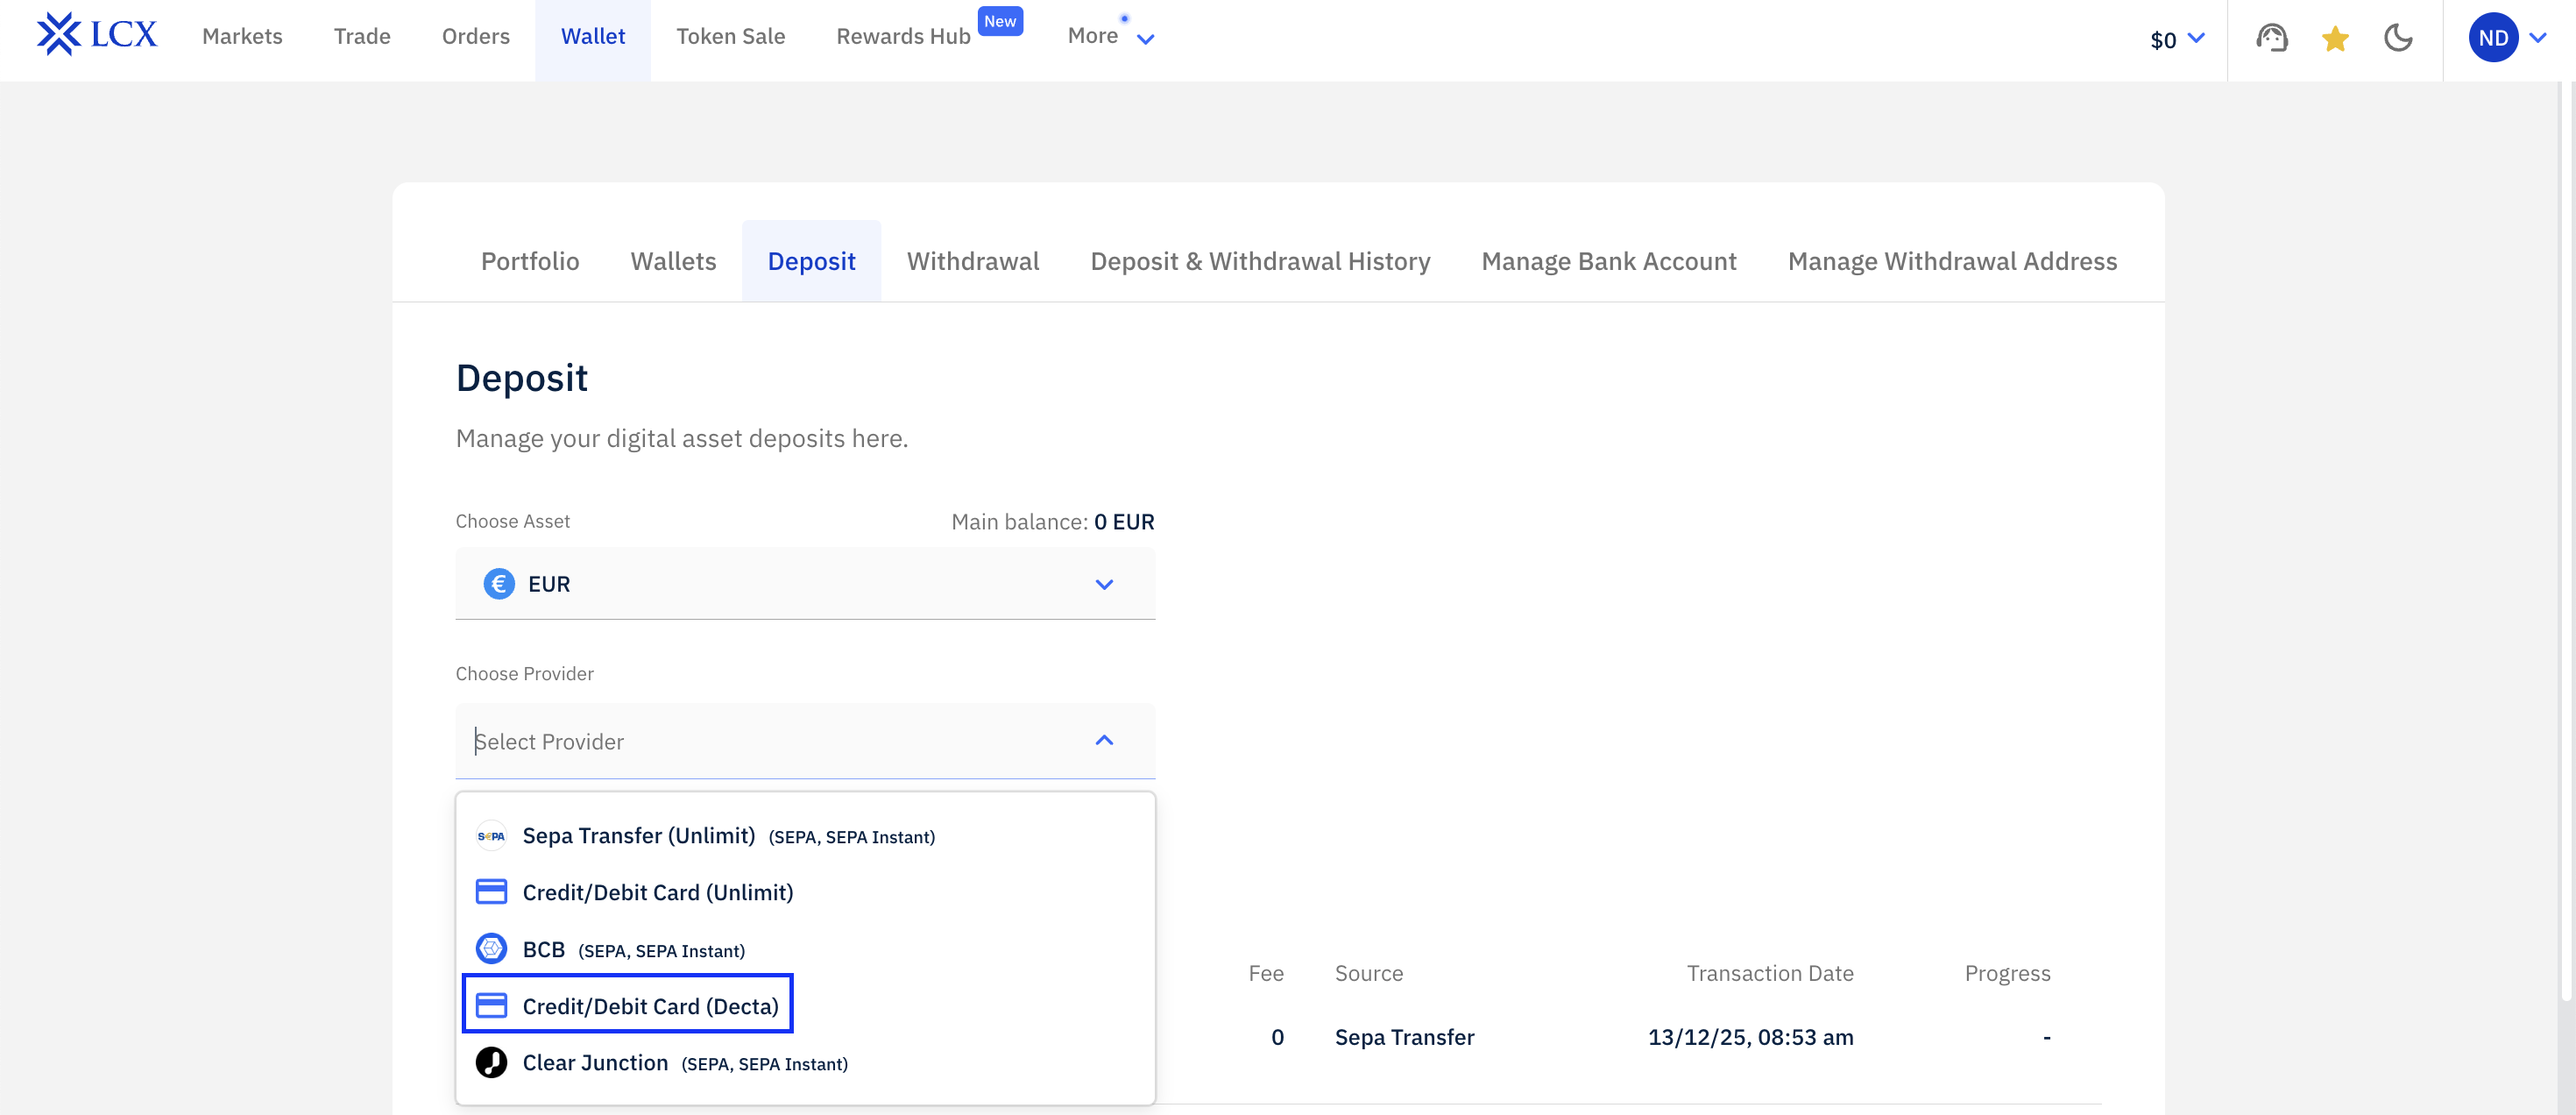Click the yellow star favorites icon
2576x1115 pixels.
coord(2334,38)
